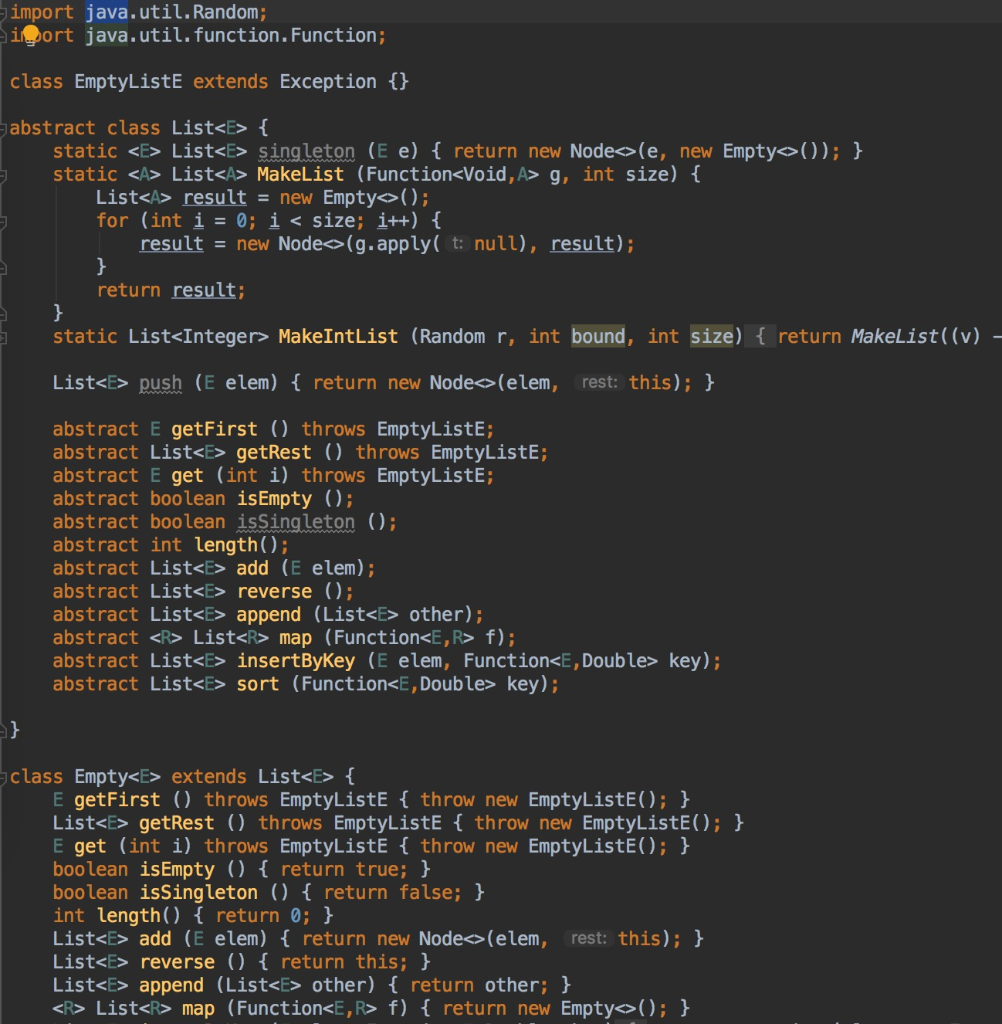Click the gutter fold icon at the MakeList method
This screenshot has height=1024, width=1002.
tap(4, 174)
